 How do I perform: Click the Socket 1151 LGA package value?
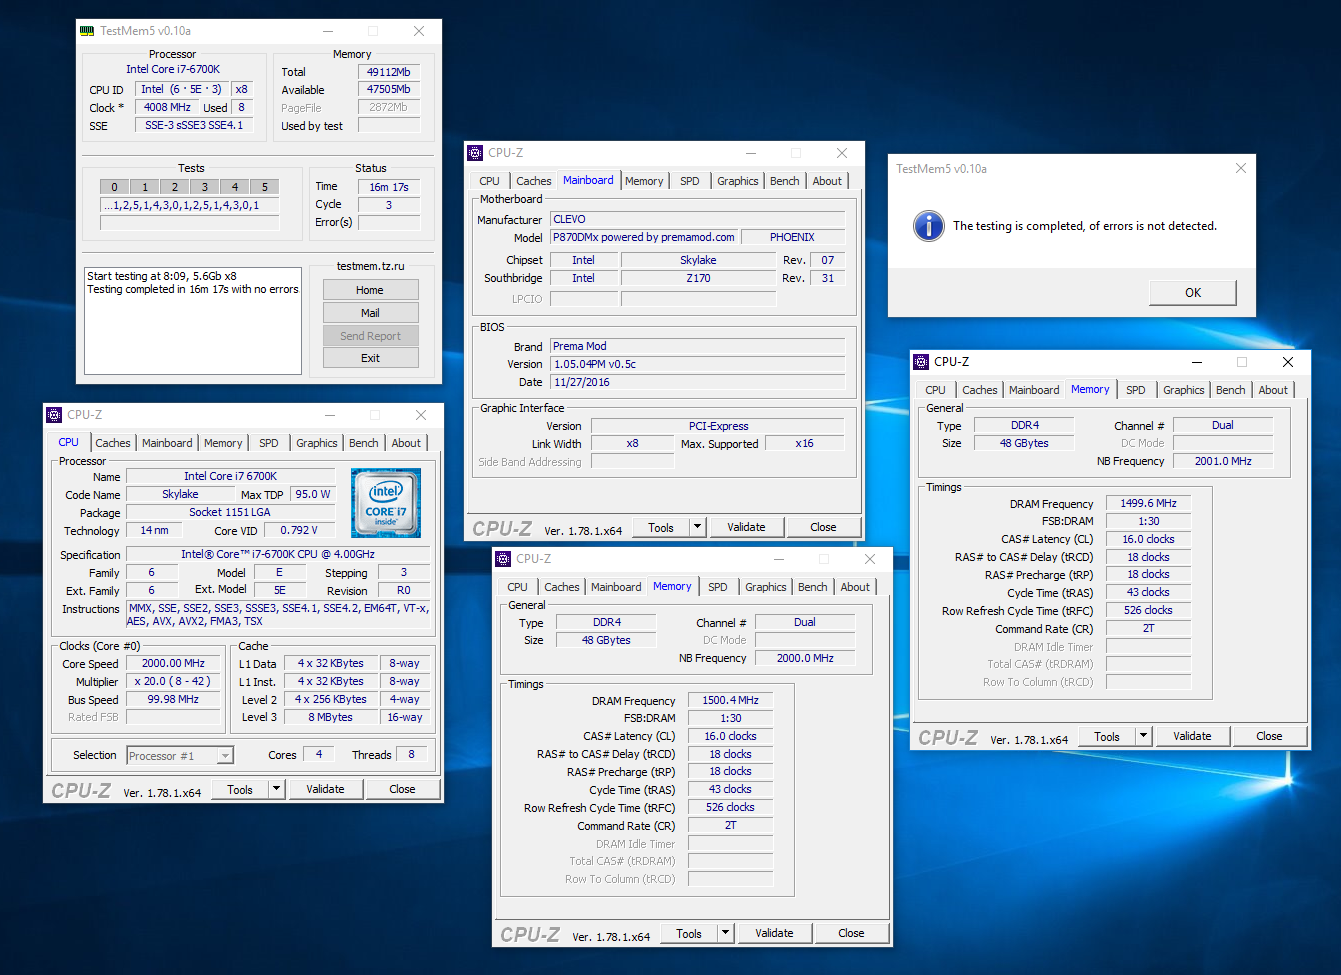point(230,512)
